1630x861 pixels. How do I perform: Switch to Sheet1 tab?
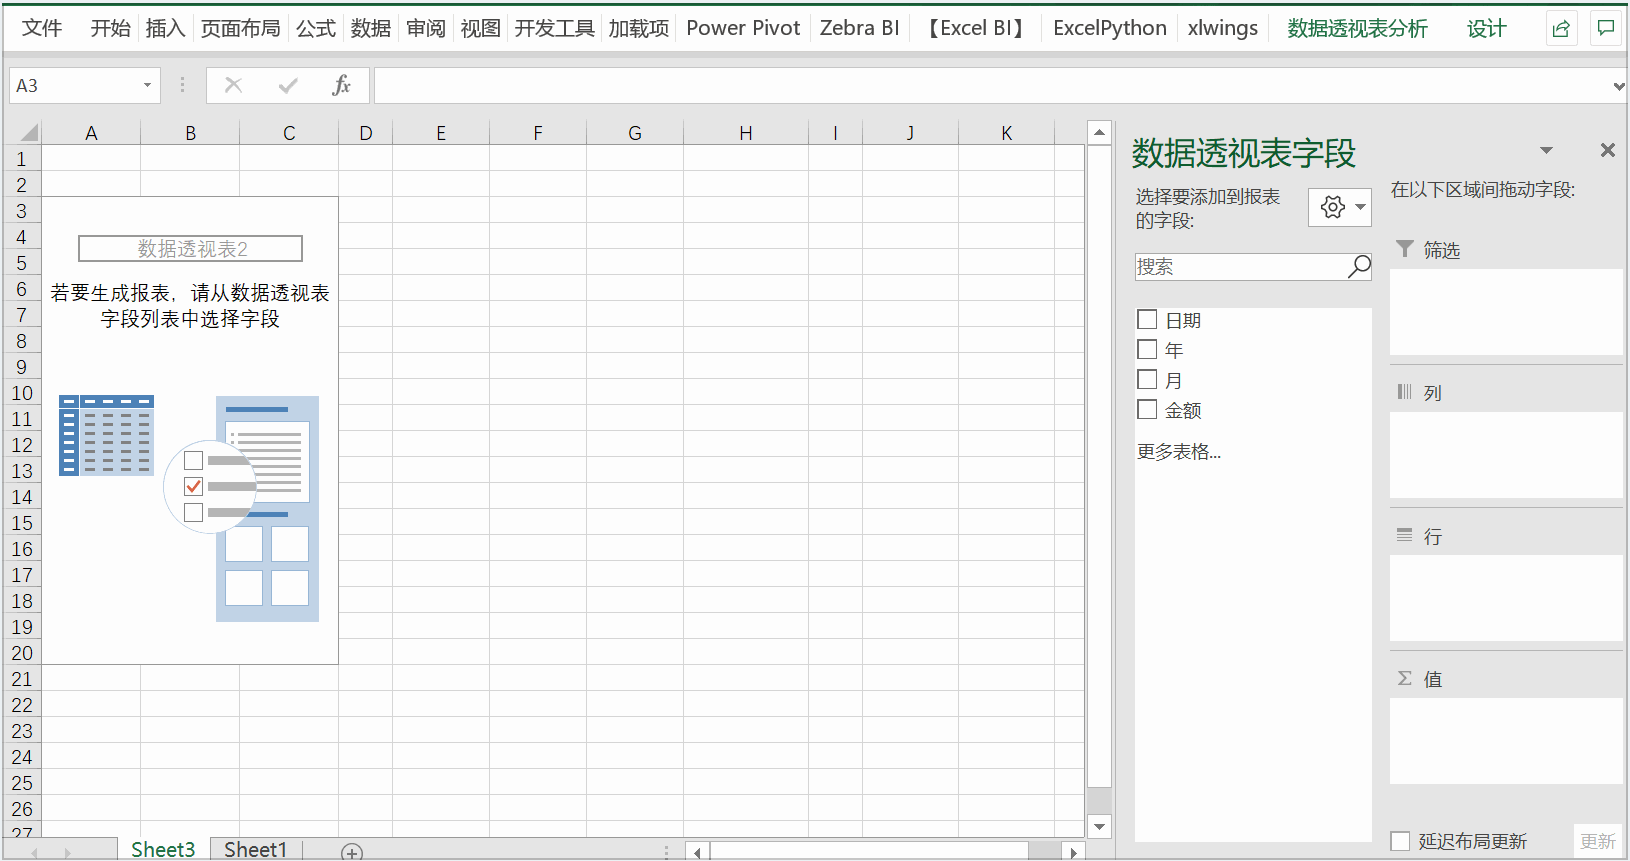point(256,850)
